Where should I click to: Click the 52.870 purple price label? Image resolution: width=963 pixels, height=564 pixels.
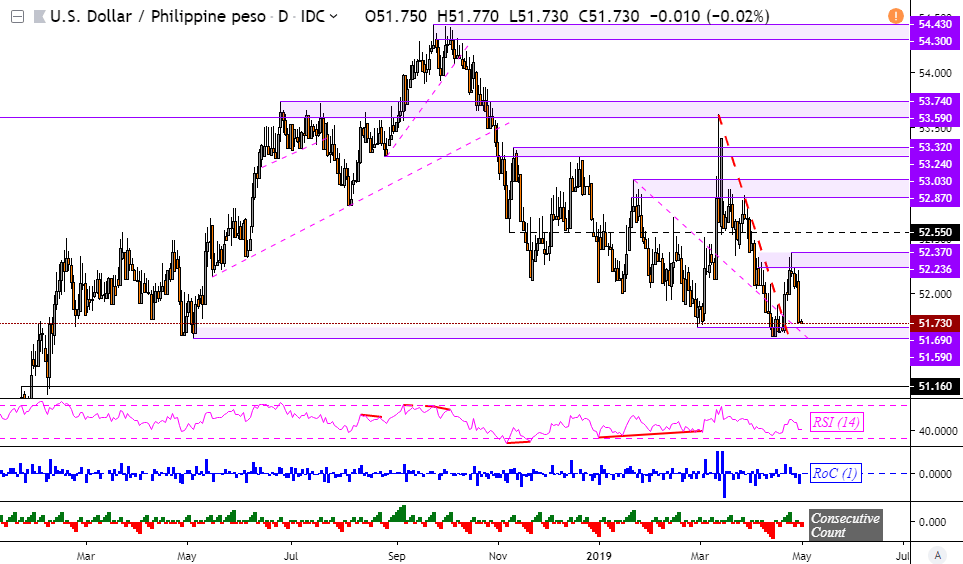[935, 198]
